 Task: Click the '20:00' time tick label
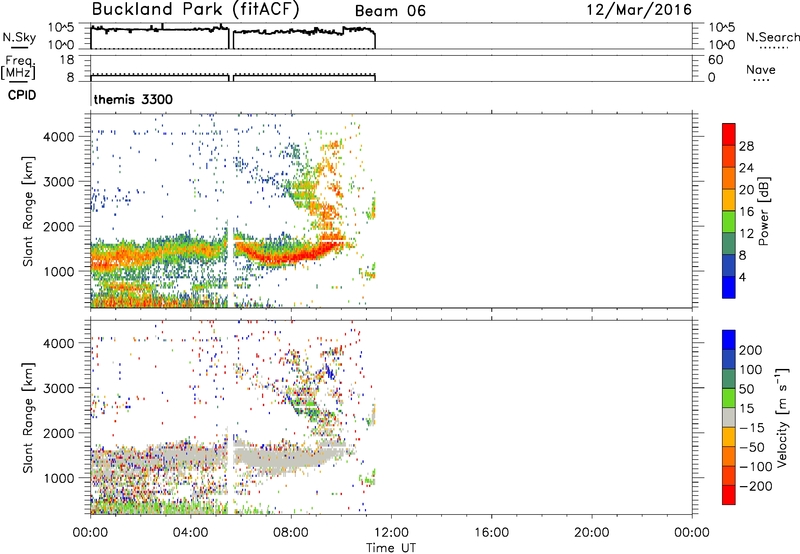(x=591, y=533)
